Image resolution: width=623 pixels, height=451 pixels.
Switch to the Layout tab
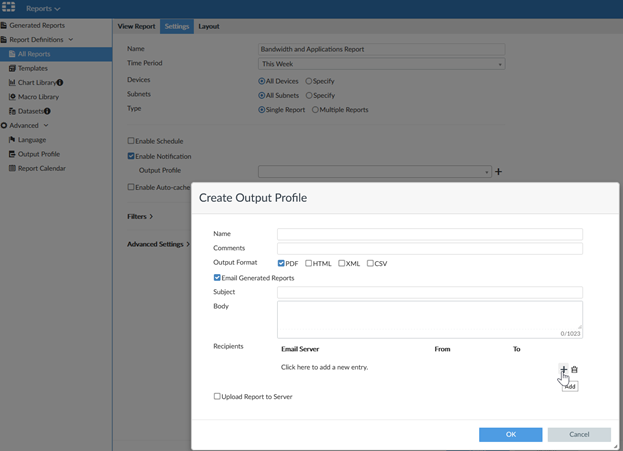(x=209, y=26)
